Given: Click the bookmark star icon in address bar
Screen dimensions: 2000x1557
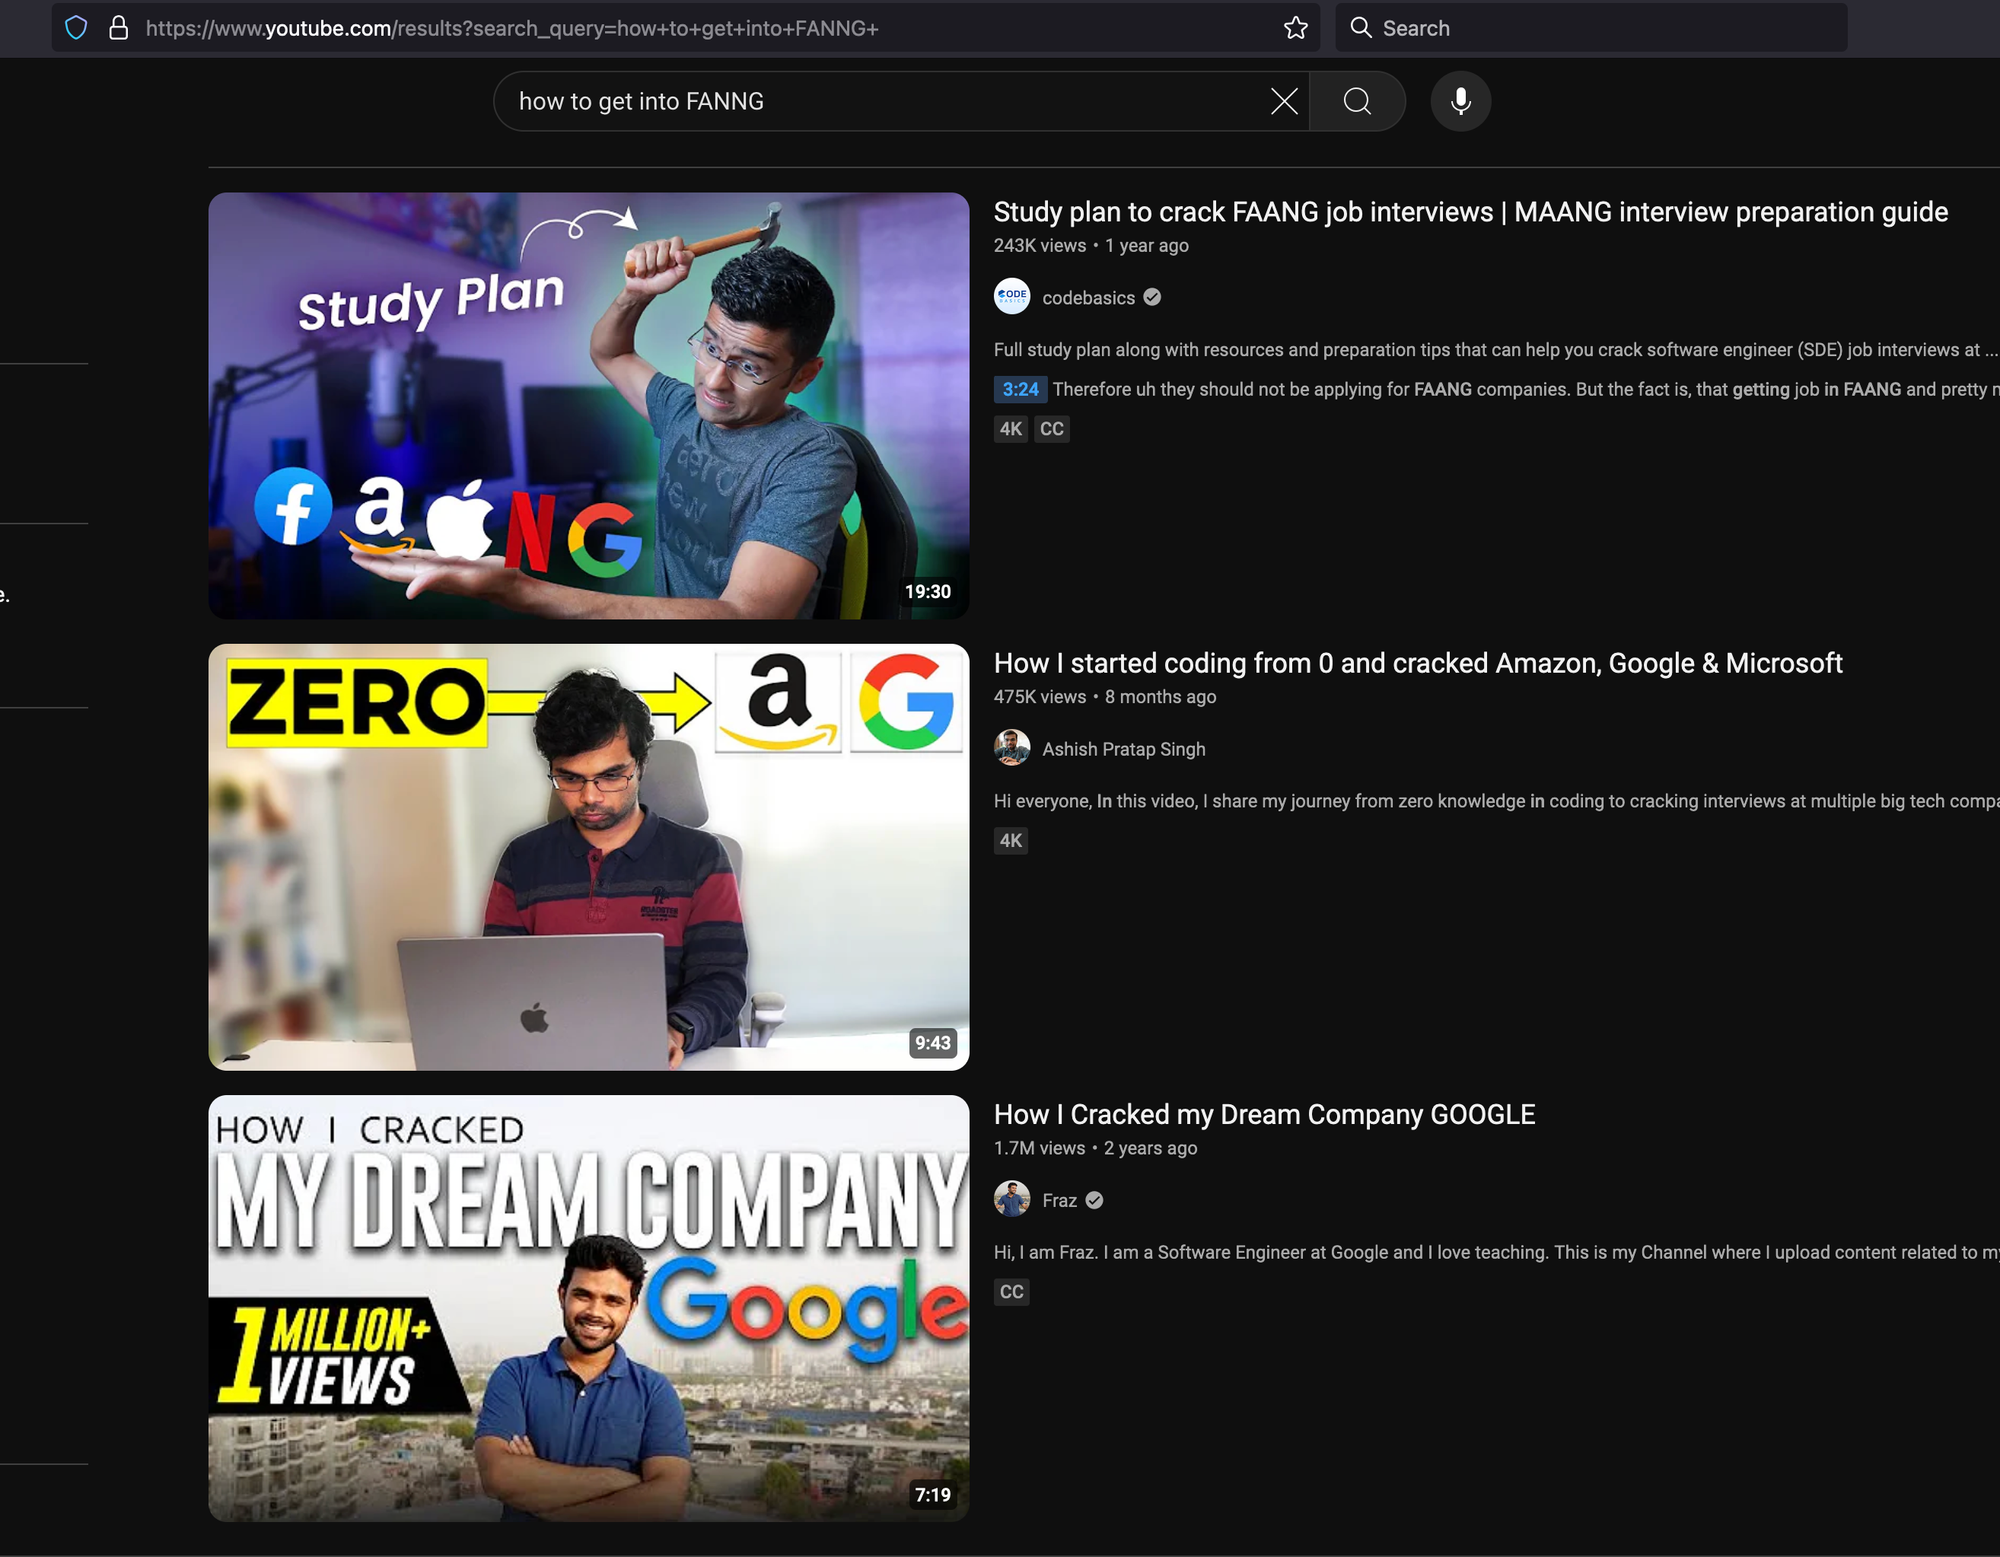Looking at the screenshot, I should (1295, 28).
